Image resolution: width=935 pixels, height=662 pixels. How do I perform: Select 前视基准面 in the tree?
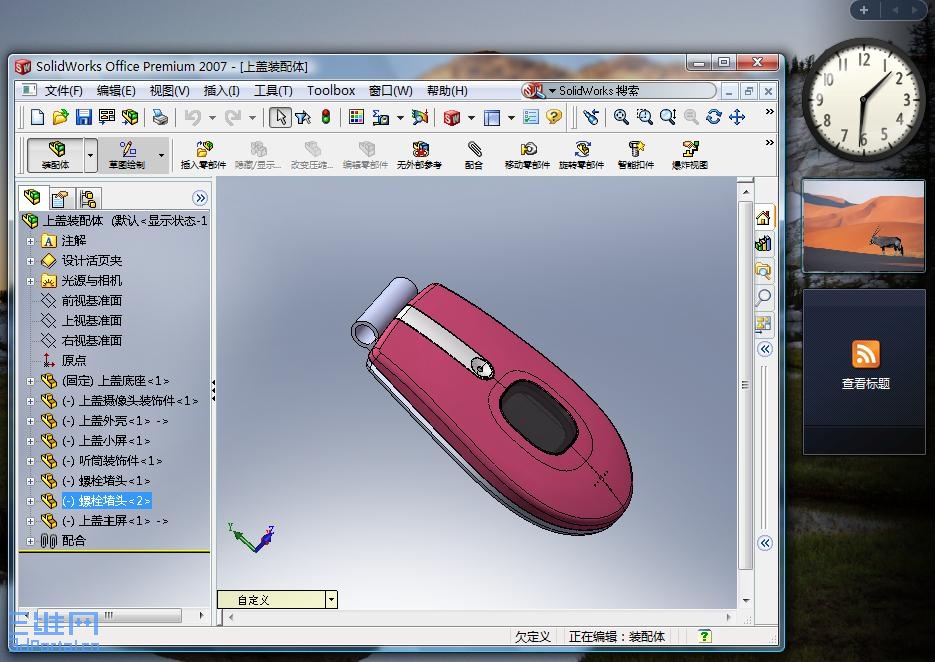[x=92, y=301]
